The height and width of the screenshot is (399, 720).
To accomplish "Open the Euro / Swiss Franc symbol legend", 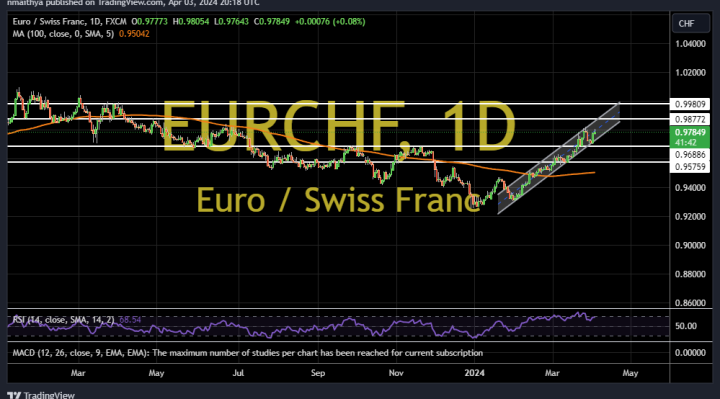I will 69,22.
